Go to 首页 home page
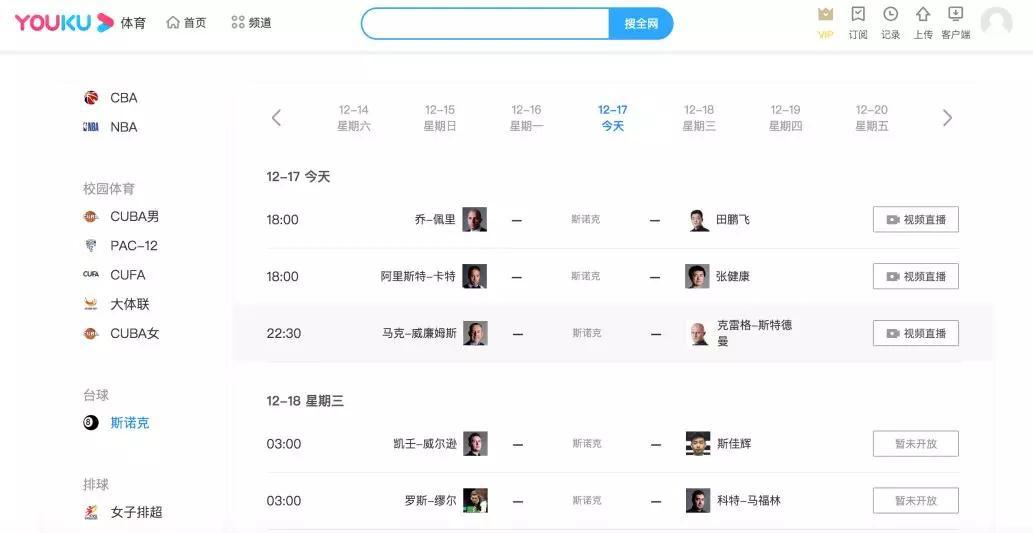 point(186,23)
